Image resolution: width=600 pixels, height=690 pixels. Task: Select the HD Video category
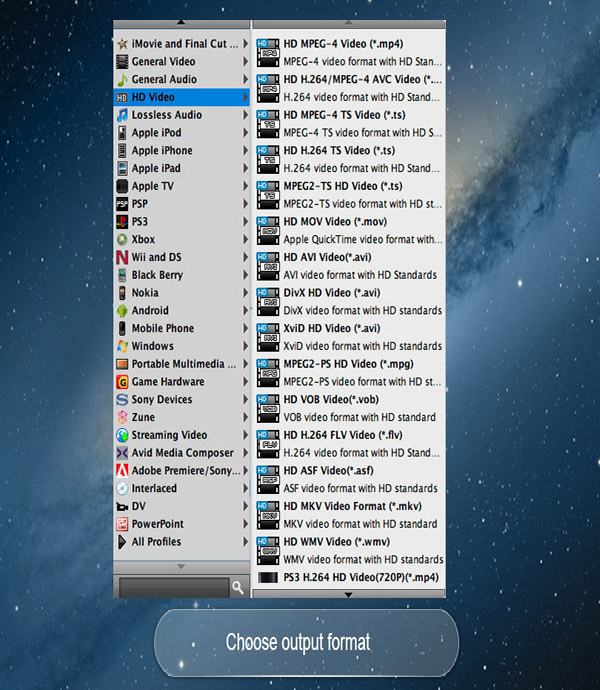(x=181, y=97)
